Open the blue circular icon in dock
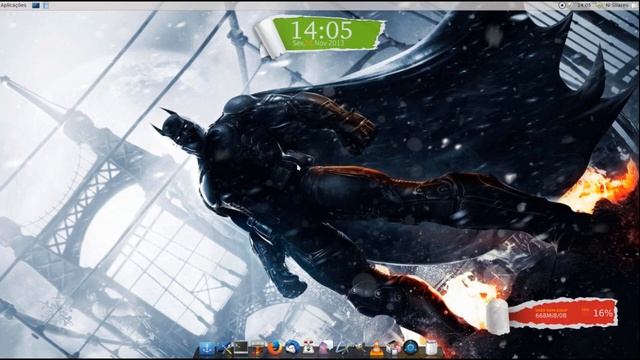 tap(410, 347)
